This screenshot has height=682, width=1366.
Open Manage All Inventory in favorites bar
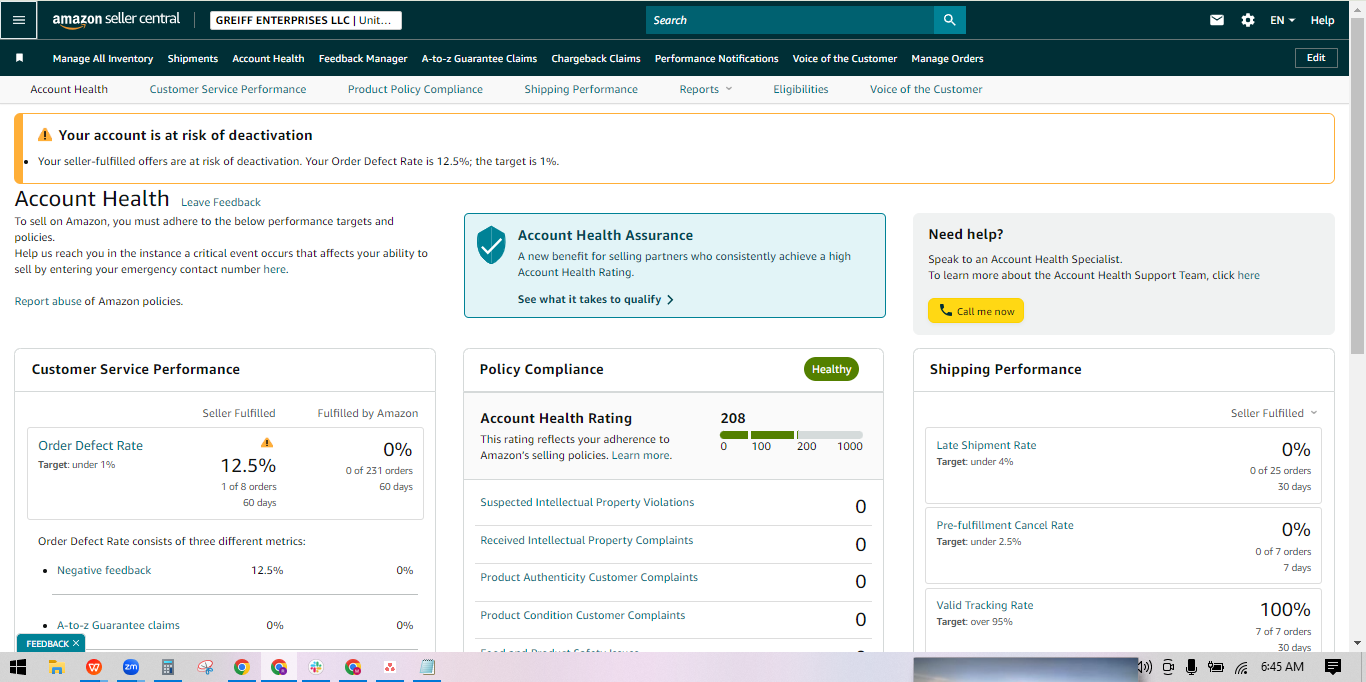(103, 58)
